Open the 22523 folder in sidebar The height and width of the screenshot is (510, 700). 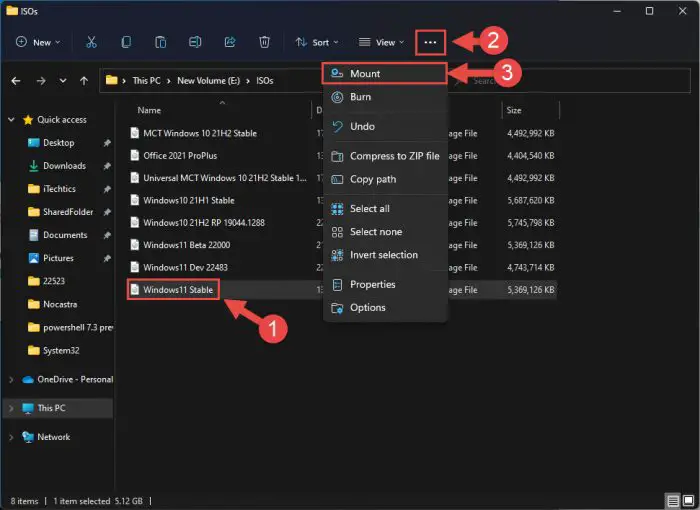pyautogui.click(x=46, y=281)
